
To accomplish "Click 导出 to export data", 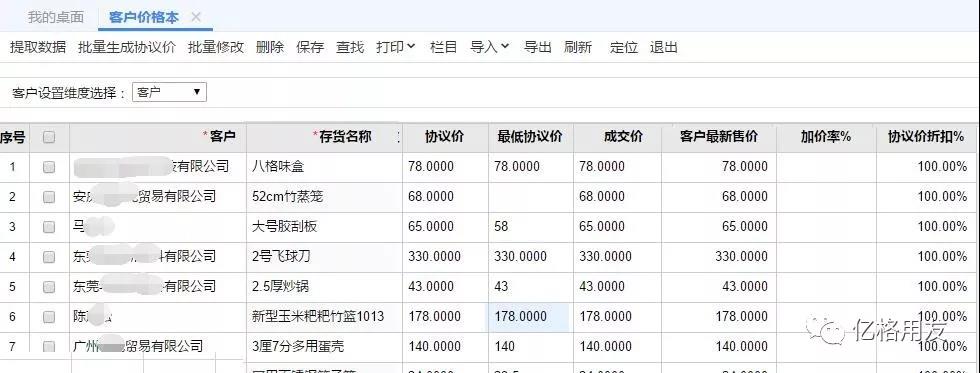I will click(538, 47).
